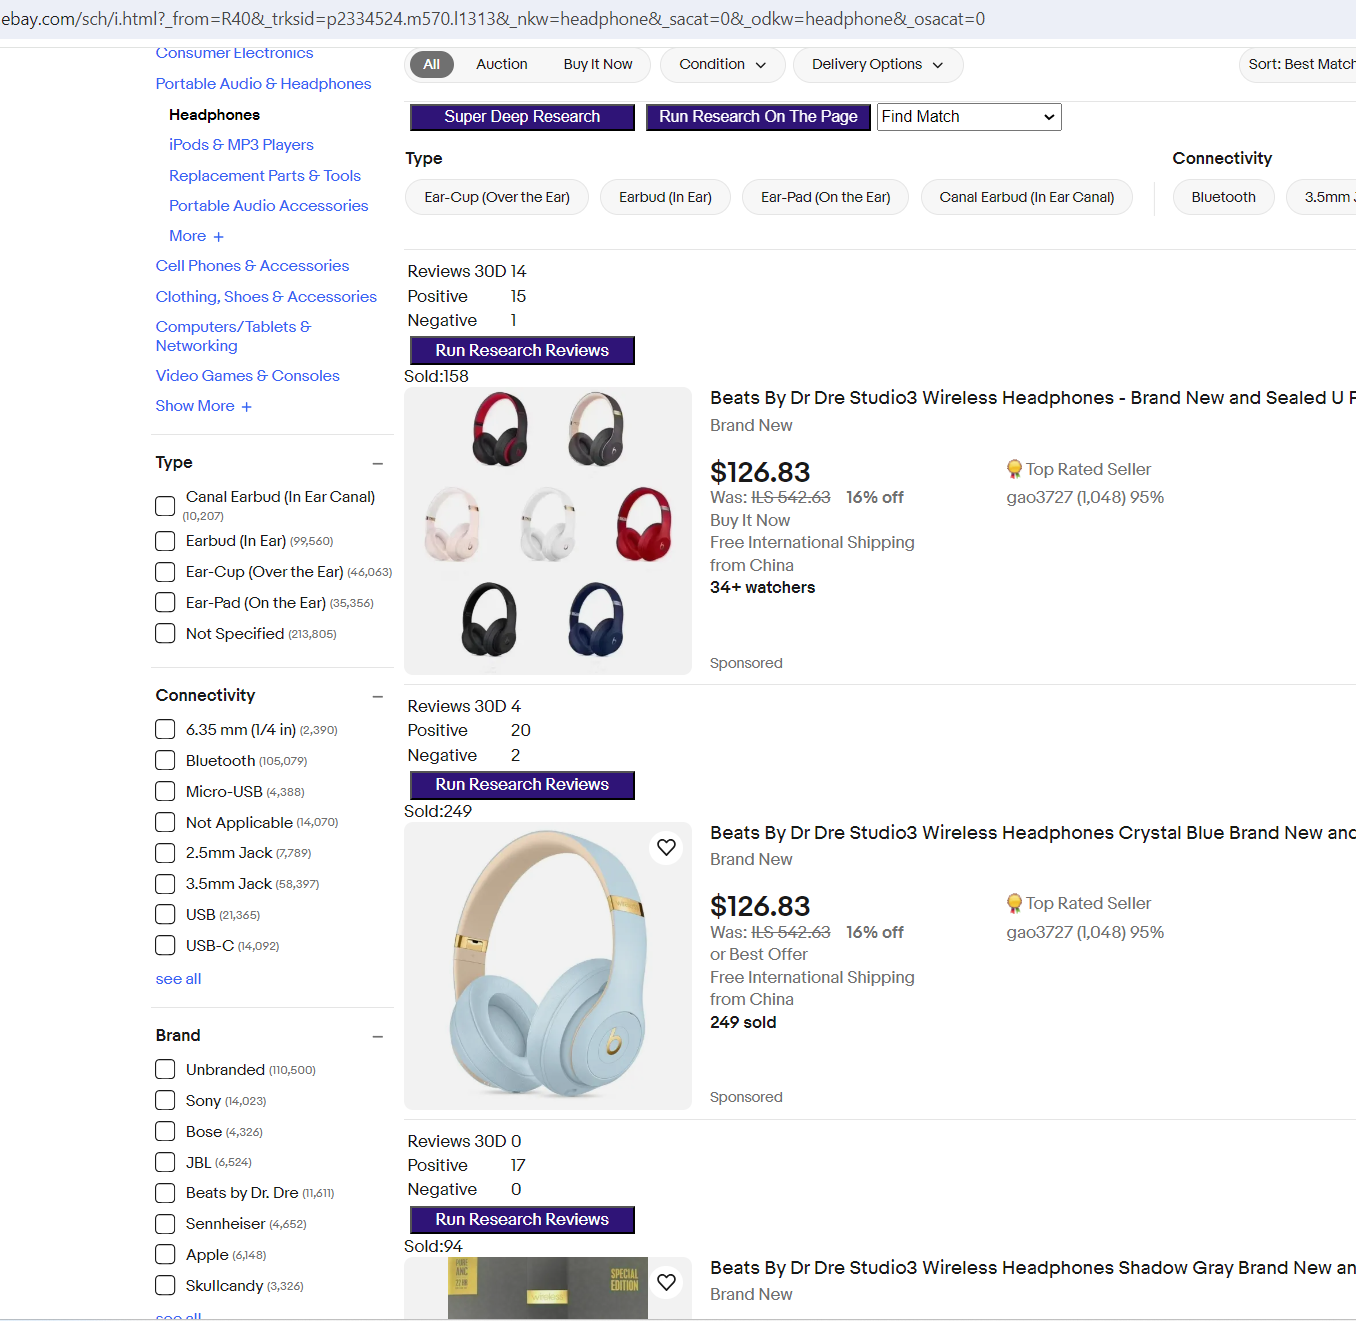Image resolution: width=1356 pixels, height=1321 pixels.
Task: Check Earbud (In Ear) filter
Action: [x=165, y=541]
